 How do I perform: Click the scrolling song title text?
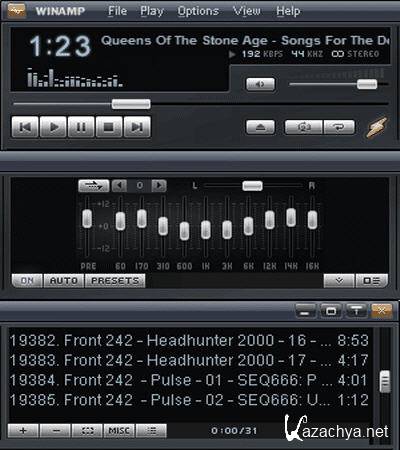coord(245,40)
